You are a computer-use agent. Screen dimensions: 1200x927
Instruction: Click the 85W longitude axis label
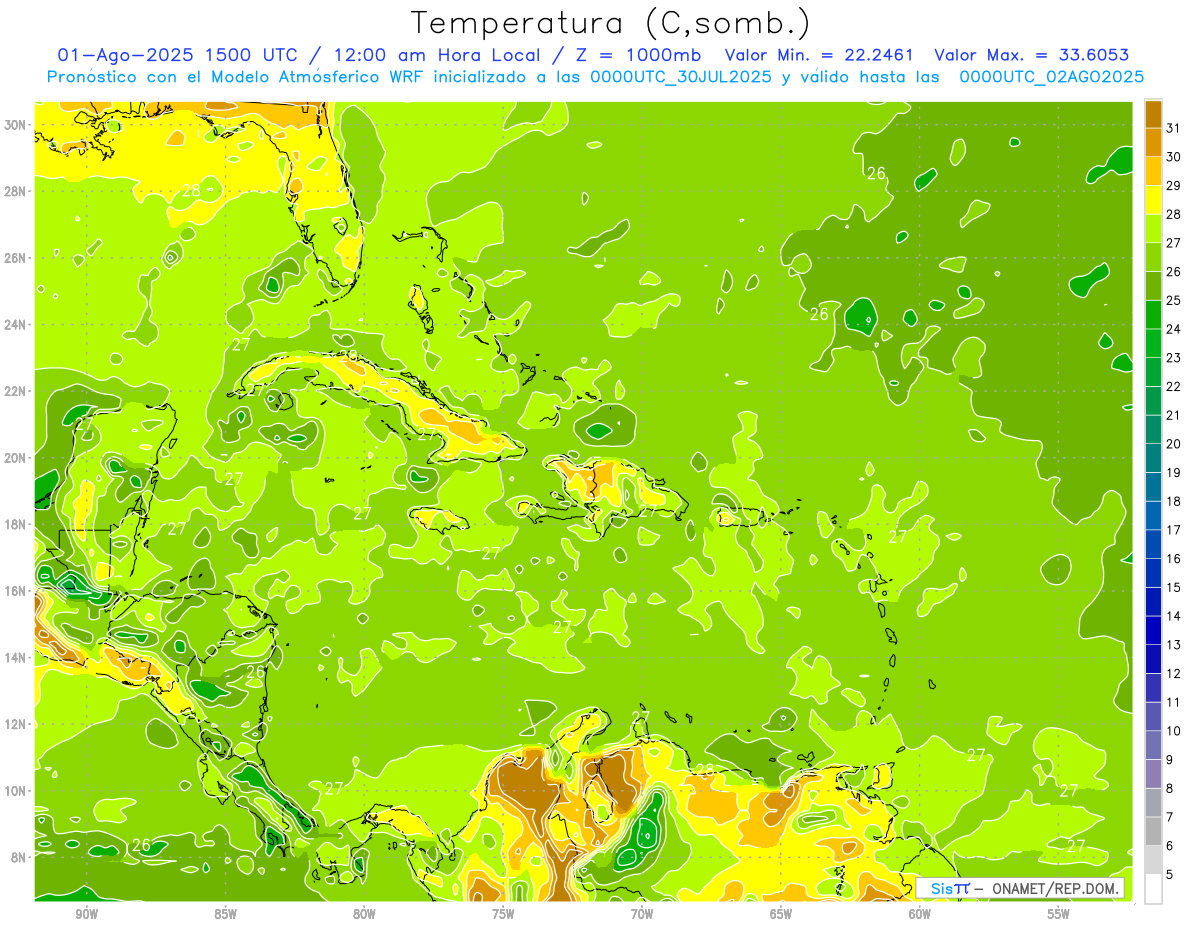coord(225,914)
